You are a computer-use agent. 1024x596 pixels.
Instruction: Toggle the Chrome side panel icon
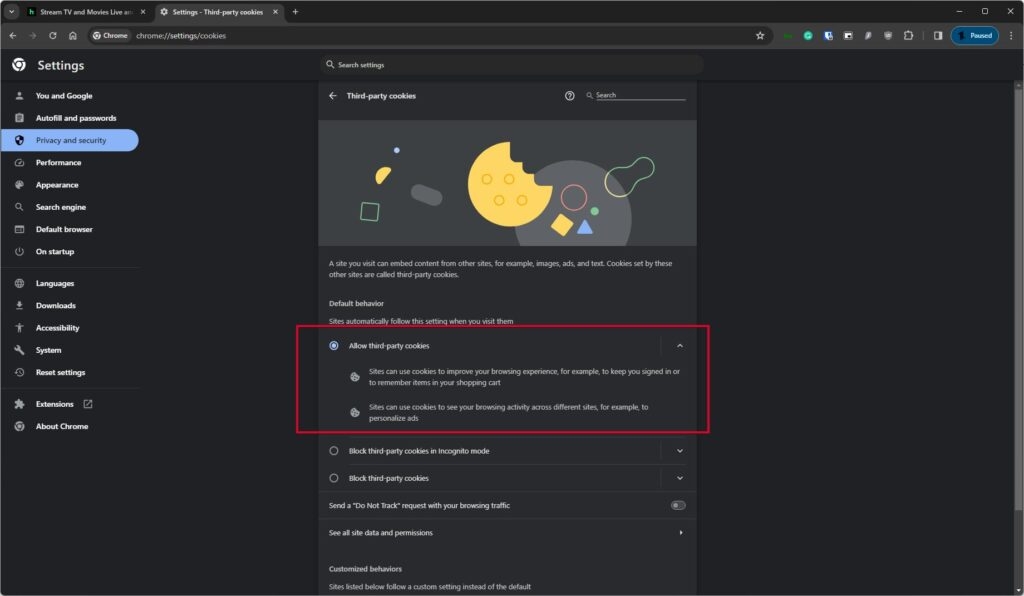pyautogui.click(x=938, y=36)
